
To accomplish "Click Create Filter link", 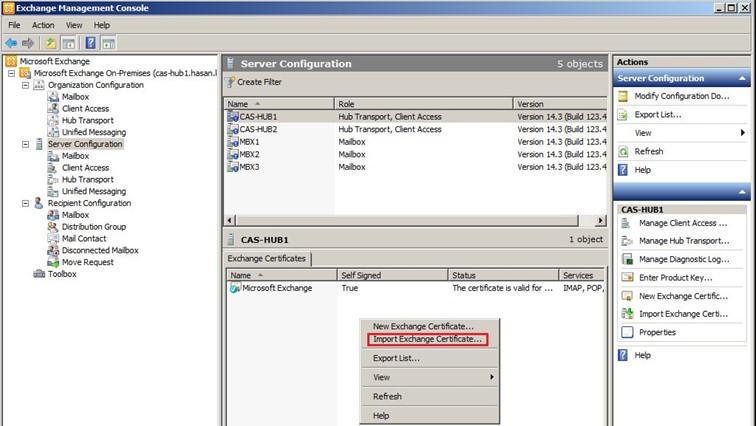I will click(259, 82).
